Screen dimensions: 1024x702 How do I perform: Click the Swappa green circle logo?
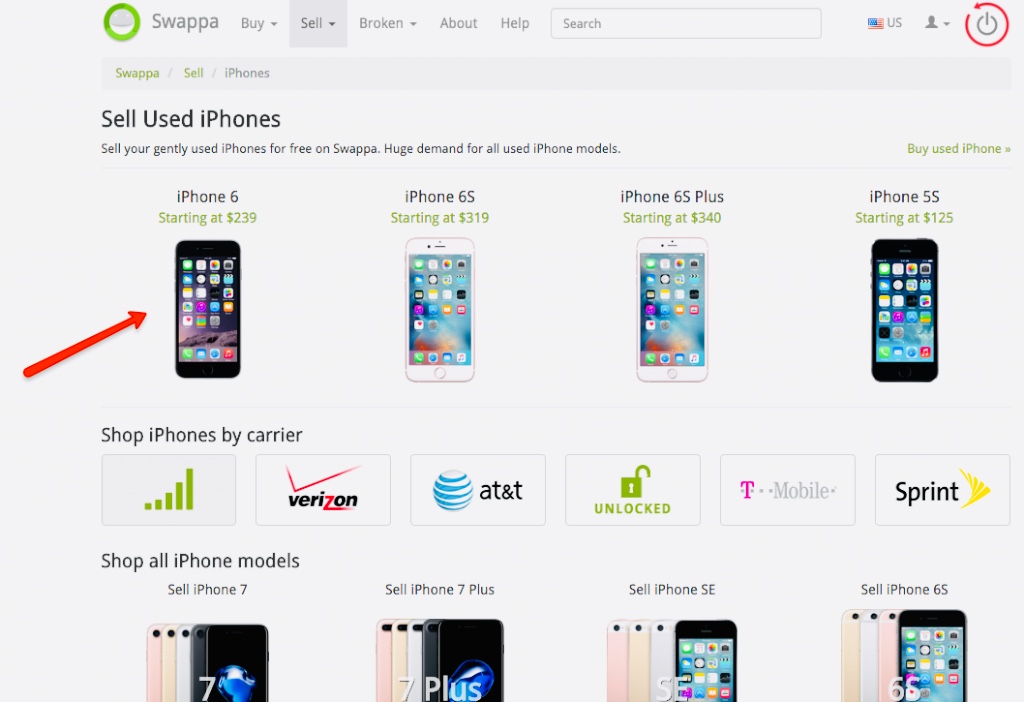[121, 22]
